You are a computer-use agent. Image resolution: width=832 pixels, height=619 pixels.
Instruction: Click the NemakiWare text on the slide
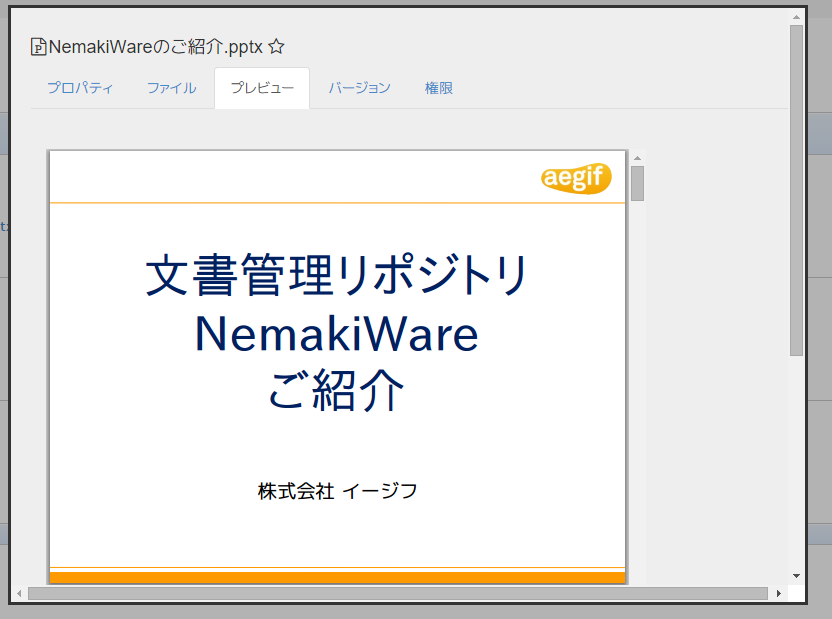coord(337,334)
